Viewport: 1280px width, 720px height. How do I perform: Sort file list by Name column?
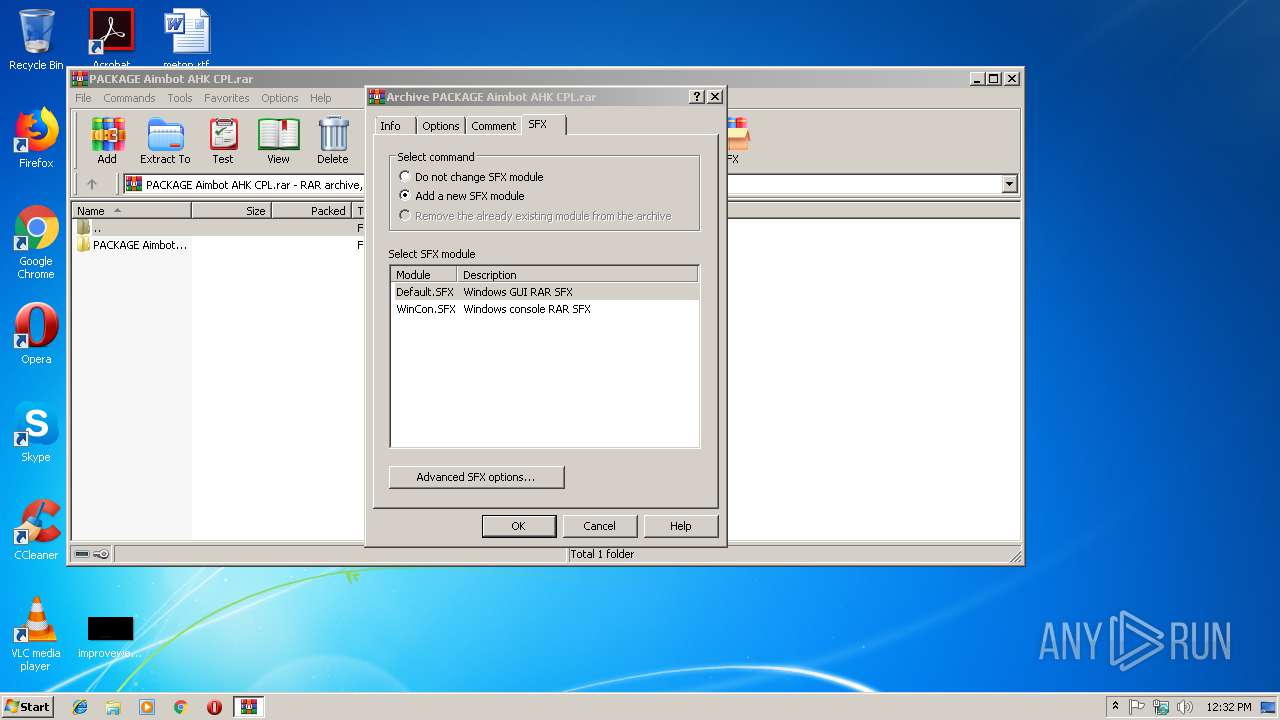click(x=132, y=211)
